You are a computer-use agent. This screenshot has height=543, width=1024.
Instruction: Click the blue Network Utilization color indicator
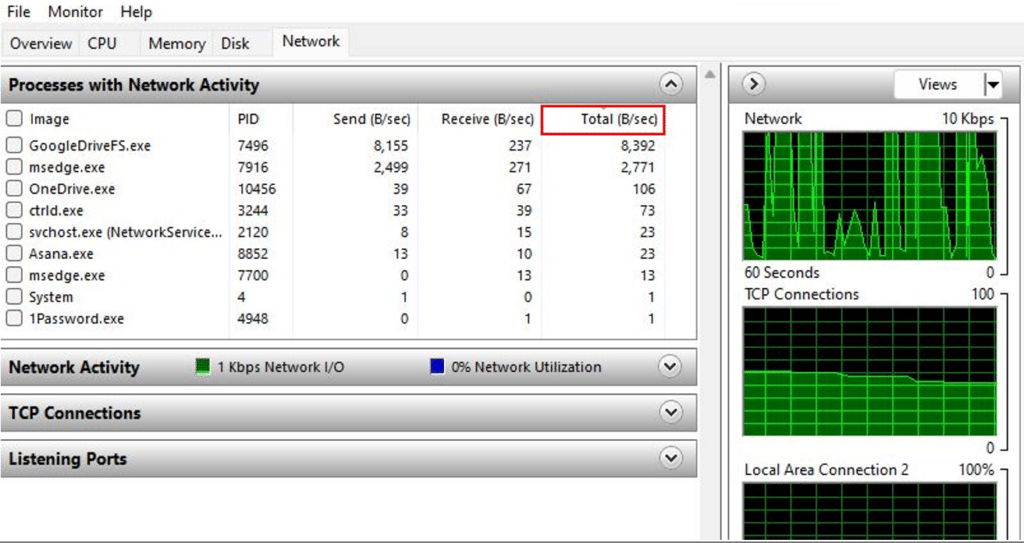437,367
